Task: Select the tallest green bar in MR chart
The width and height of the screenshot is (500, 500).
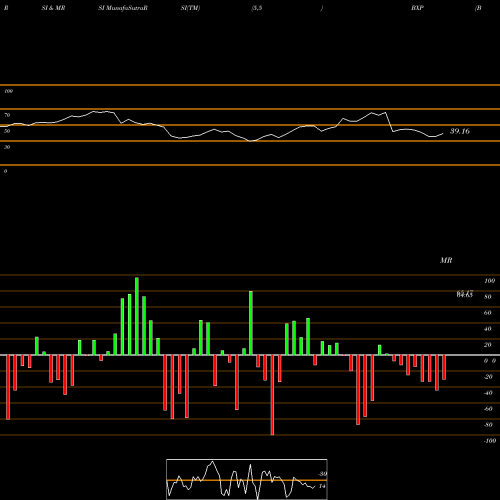Action: (137, 316)
